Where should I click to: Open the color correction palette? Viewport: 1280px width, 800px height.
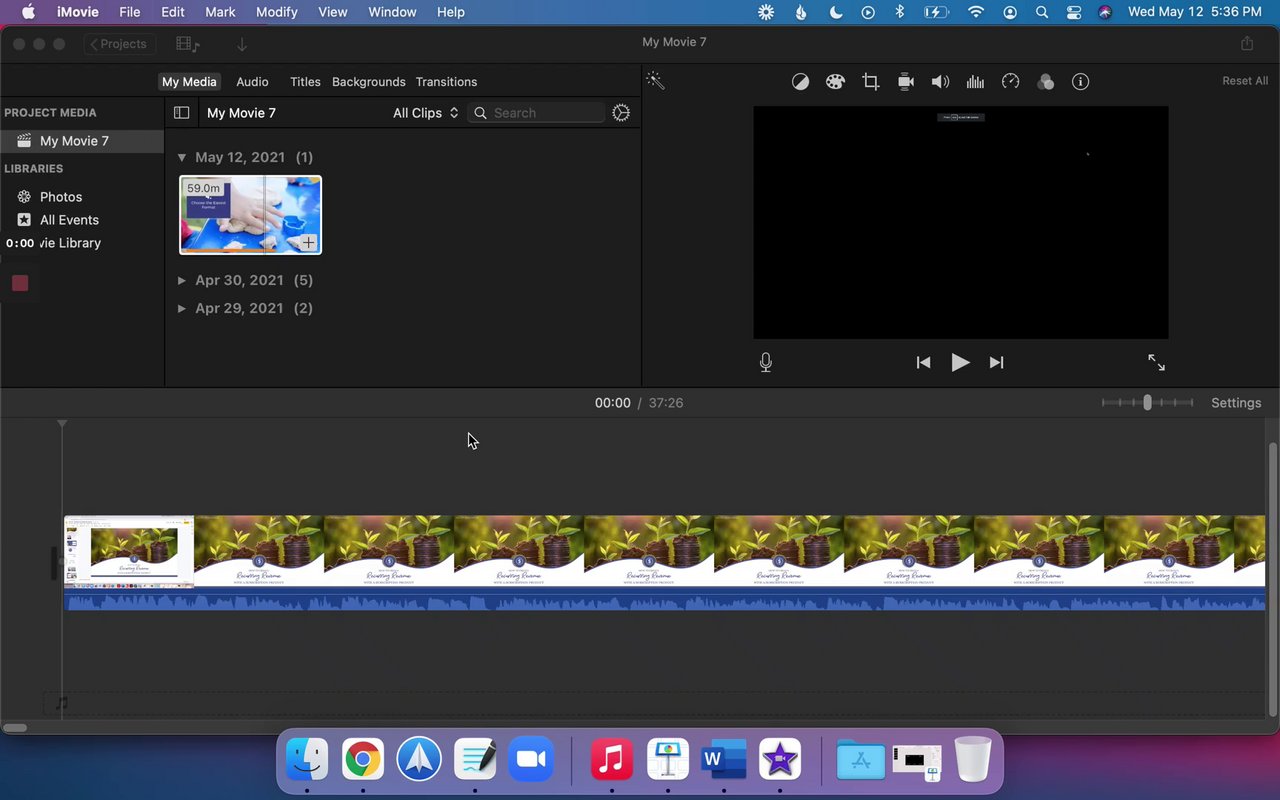tap(835, 82)
